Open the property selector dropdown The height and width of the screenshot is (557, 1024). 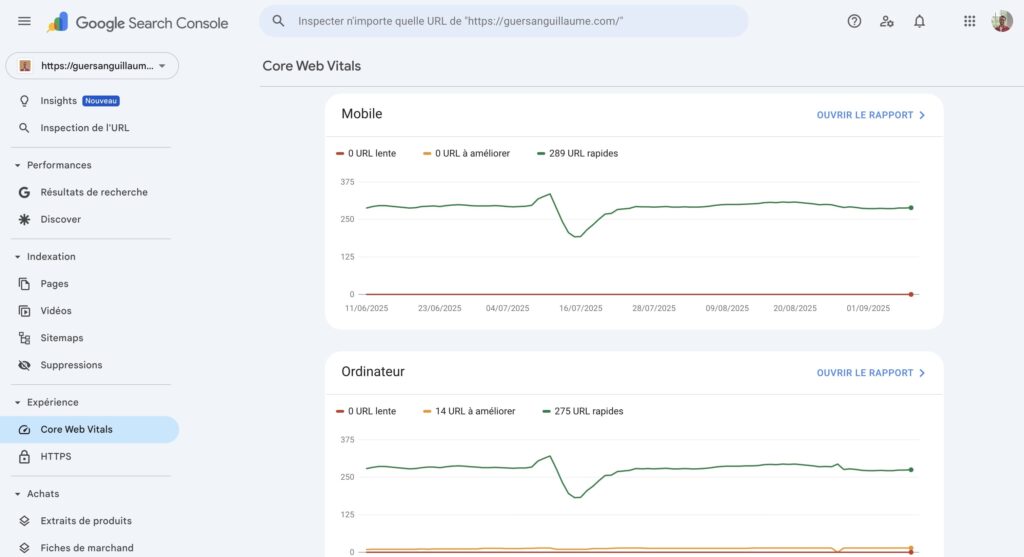pyautogui.click(x=92, y=65)
